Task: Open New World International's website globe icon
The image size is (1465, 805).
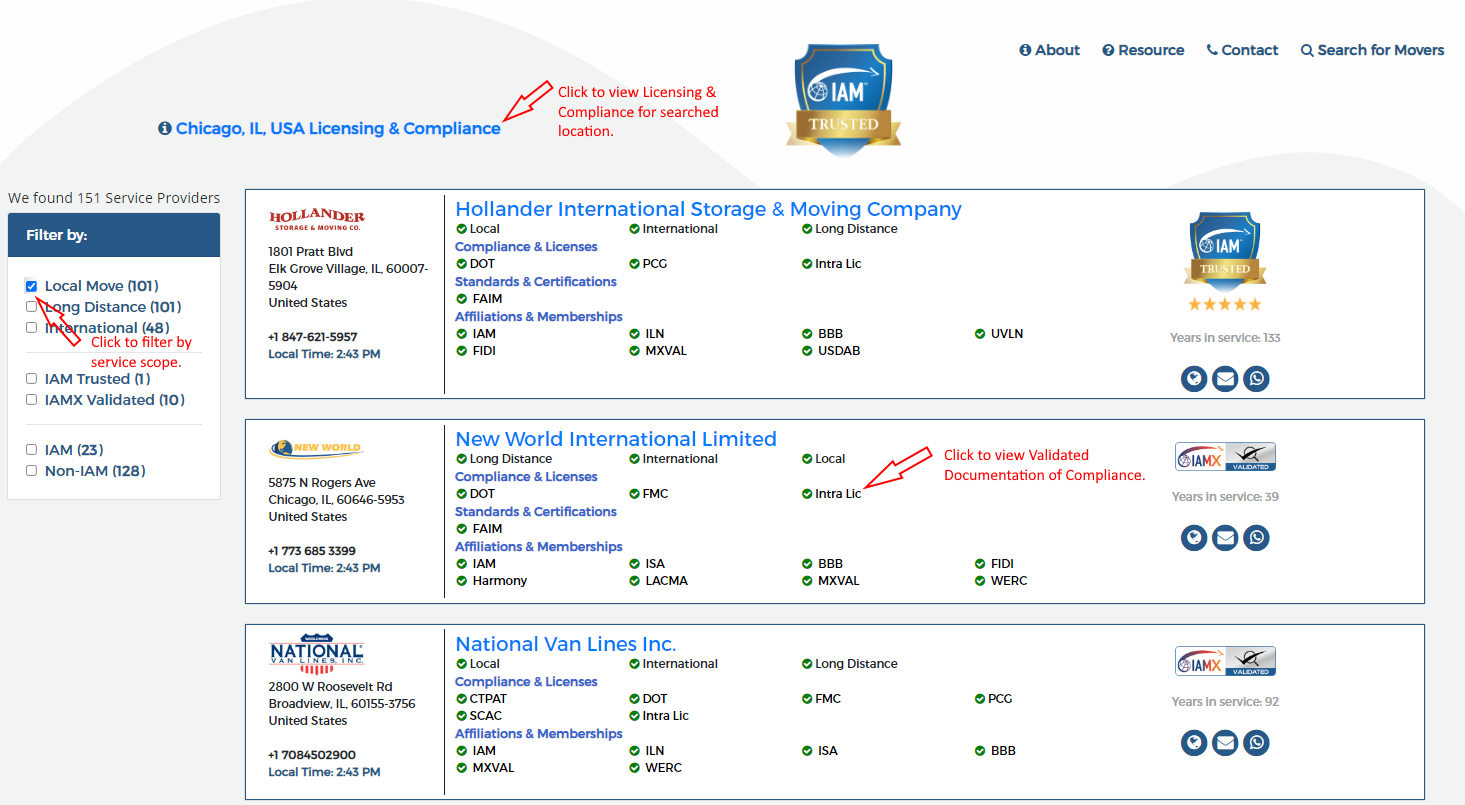Action: point(1194,538)
